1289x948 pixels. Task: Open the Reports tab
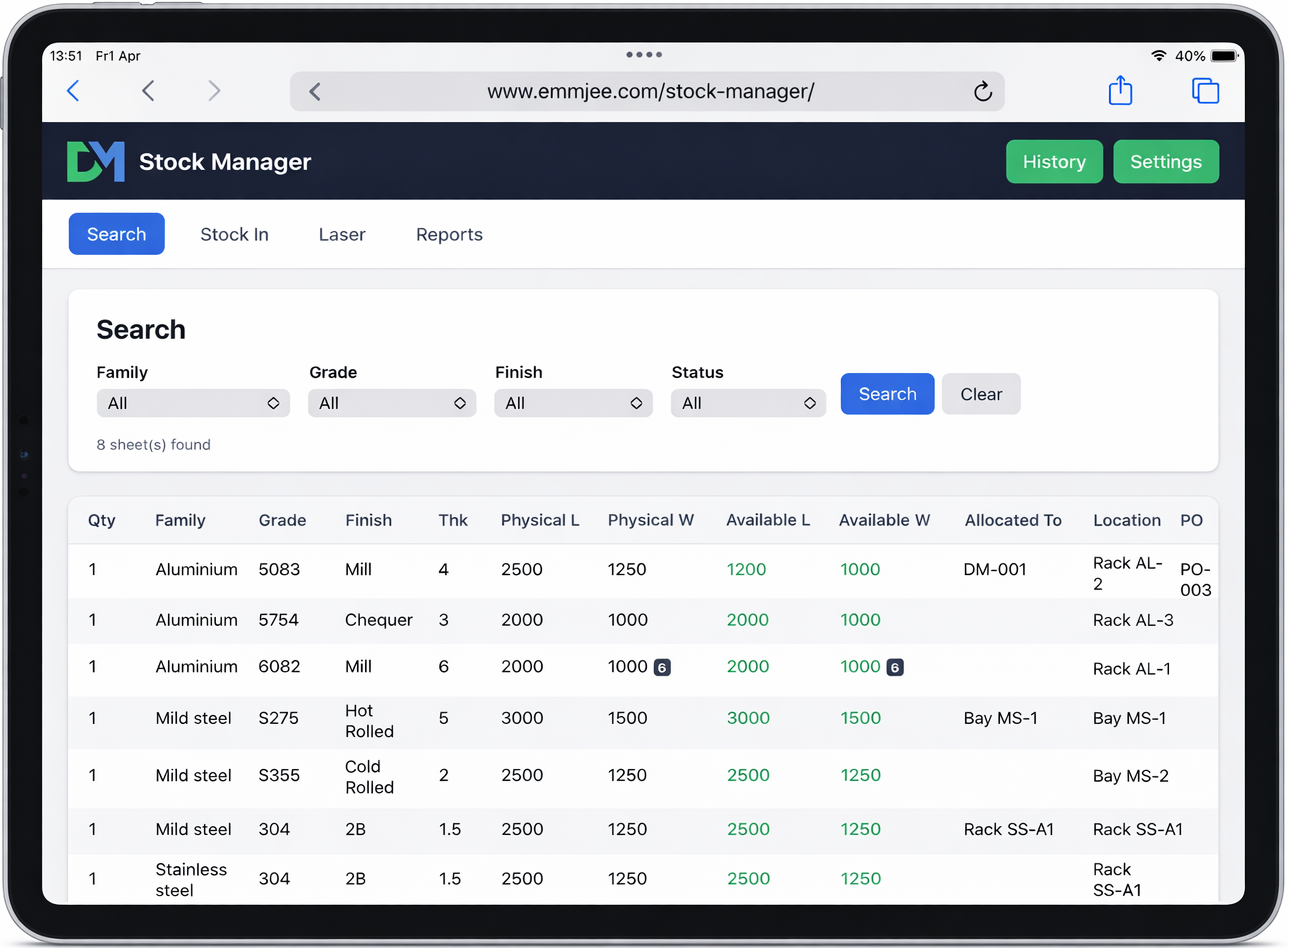(449, 234)
